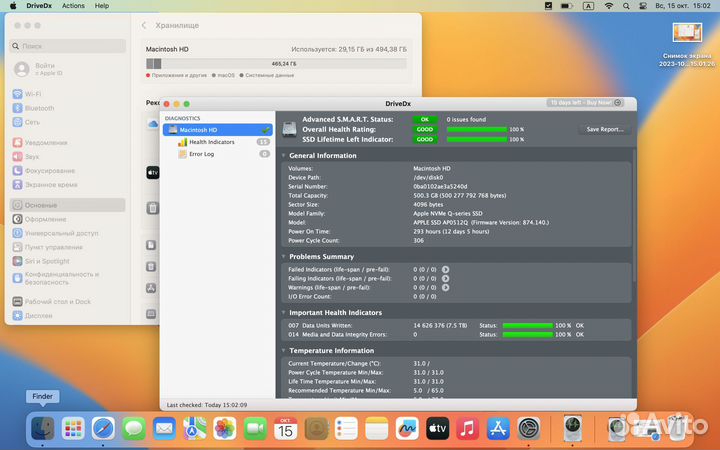
Task: Click the DriveDx icon in Dock
Action: click(573, 429)
